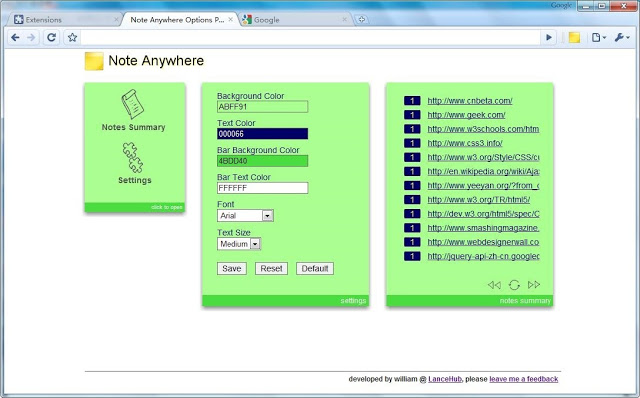Go to next notes page arrows
640x398 pixels.
tap(534, 285)
